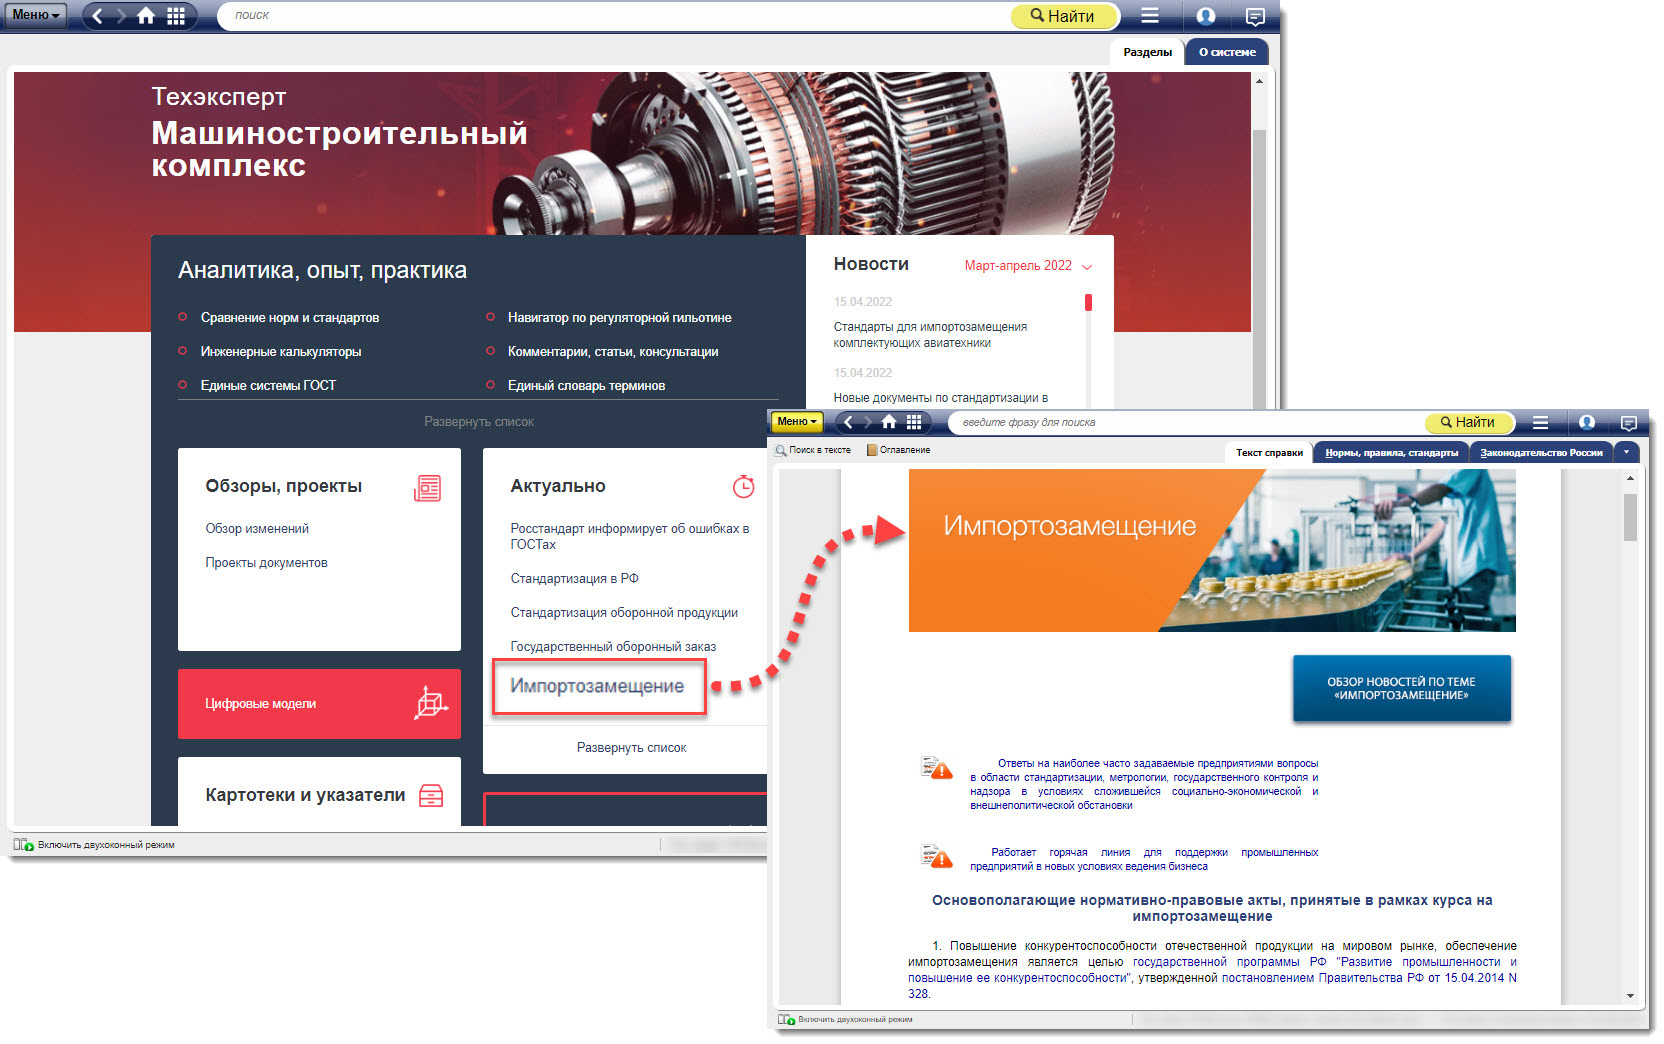Enable two-window mode in the front window status bar
The height and width of the screenshot is (1044, 1664).
coord(846,1020)
